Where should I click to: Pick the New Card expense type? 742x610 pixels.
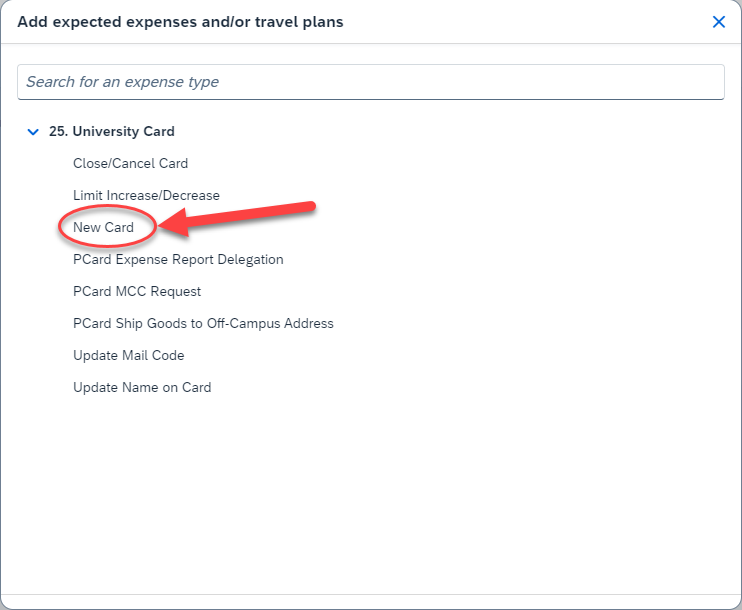tap(104, 227)
